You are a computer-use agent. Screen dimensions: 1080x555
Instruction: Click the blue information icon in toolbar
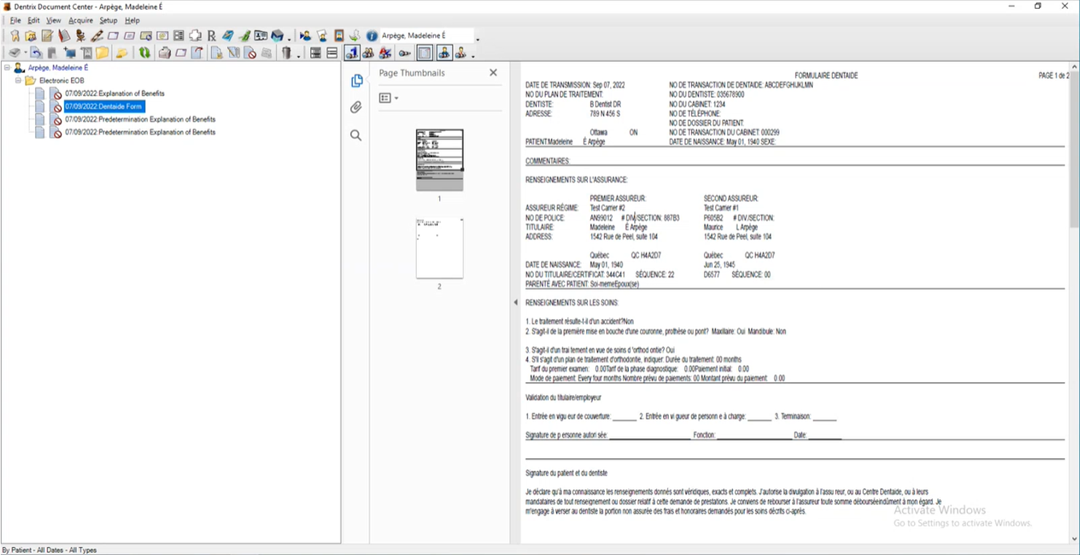(371, 36)
